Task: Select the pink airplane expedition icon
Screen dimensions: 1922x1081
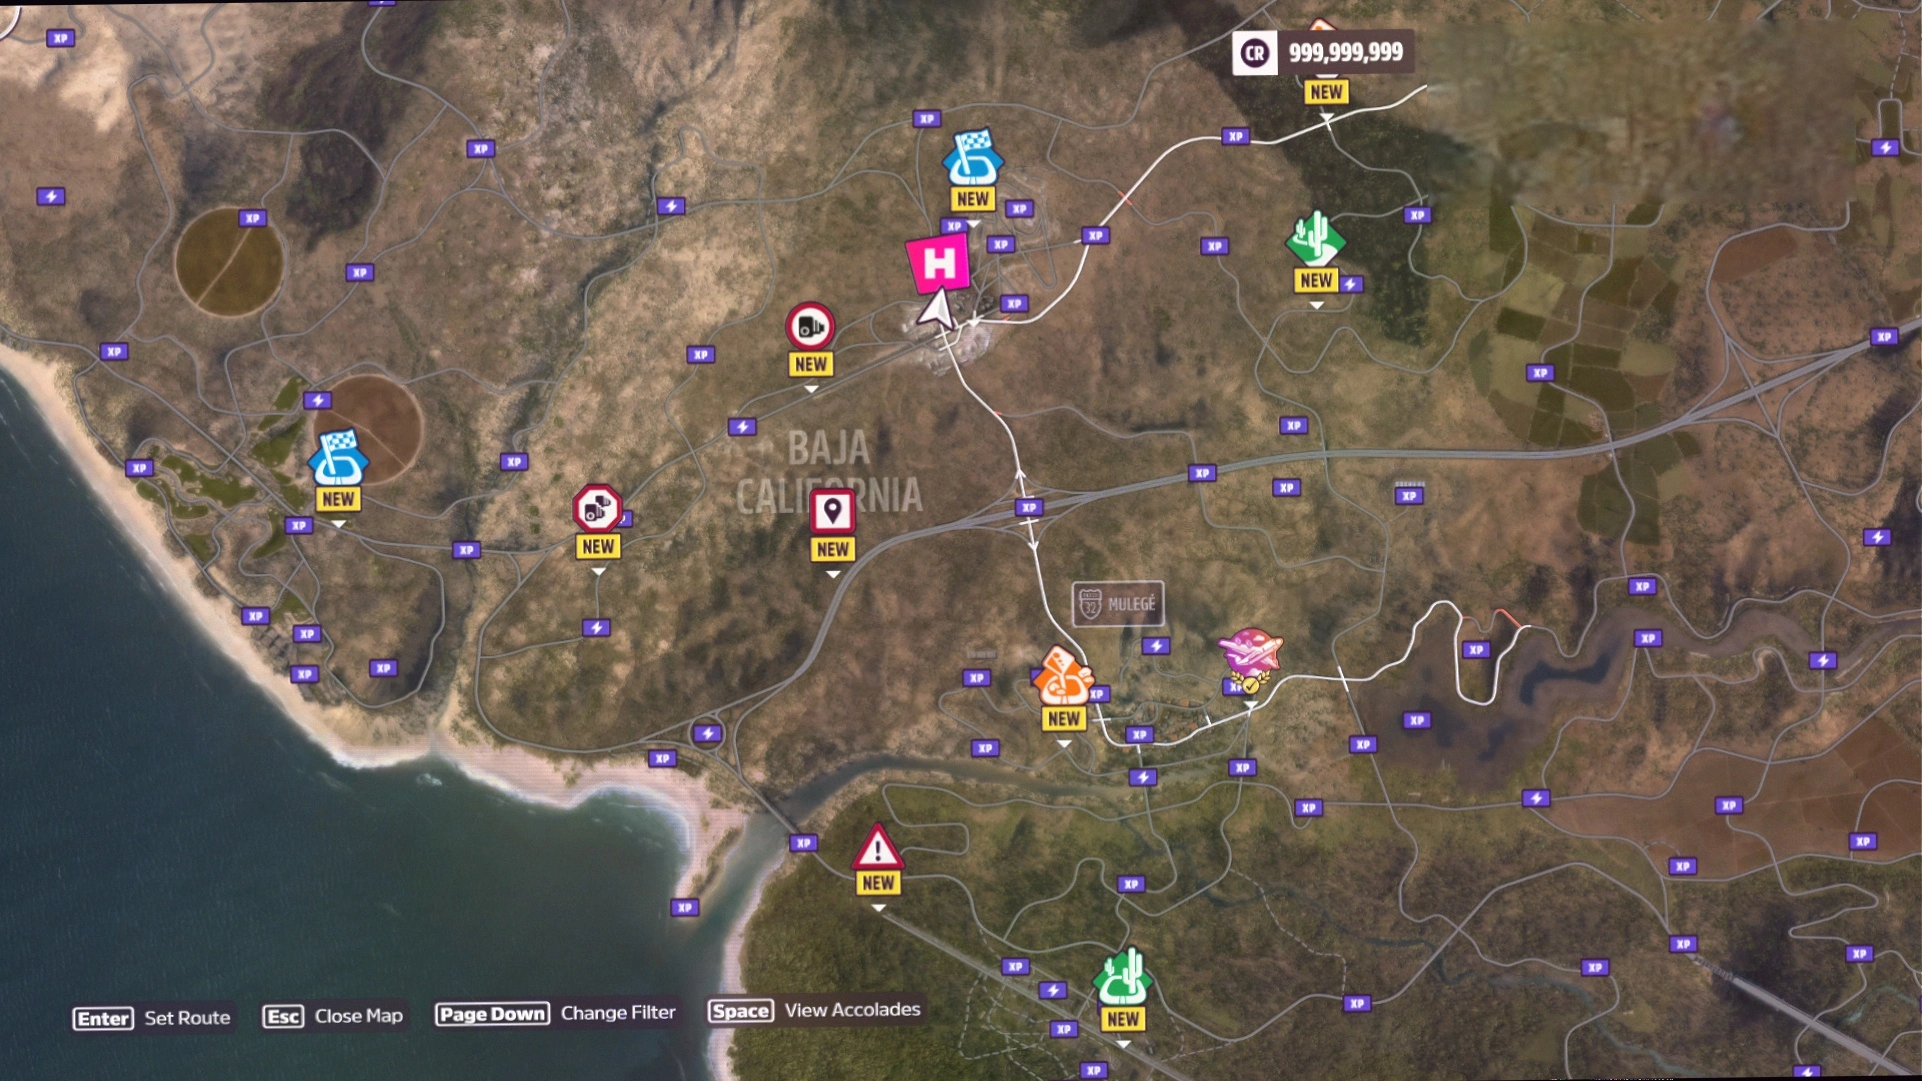Action: pos(1250,652)
